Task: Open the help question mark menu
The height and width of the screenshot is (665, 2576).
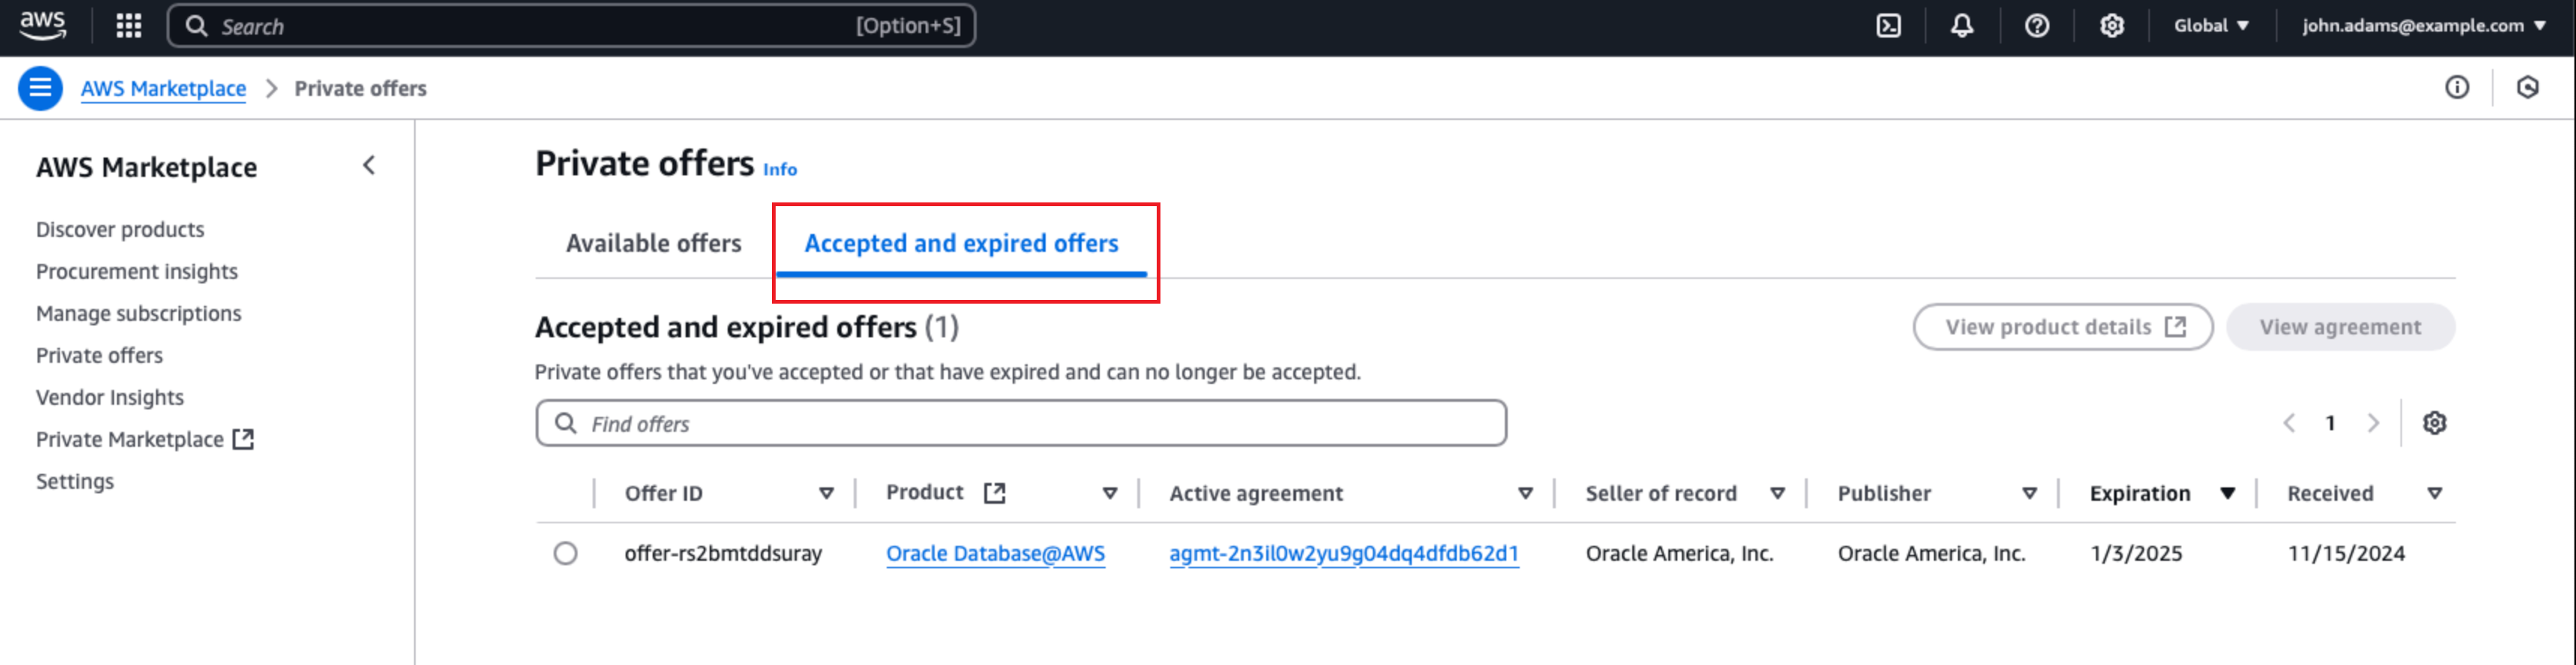Action: click(2037, 26)
